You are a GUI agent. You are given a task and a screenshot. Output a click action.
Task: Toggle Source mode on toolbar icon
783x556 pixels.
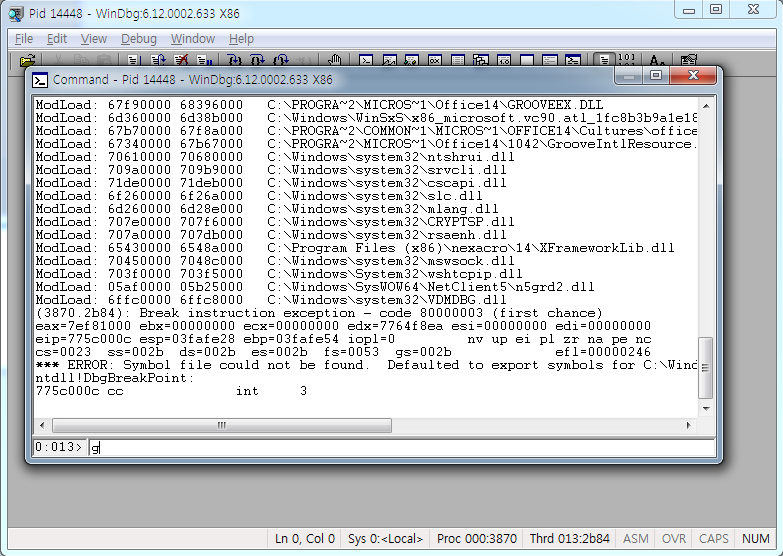[x=604, y=60]
